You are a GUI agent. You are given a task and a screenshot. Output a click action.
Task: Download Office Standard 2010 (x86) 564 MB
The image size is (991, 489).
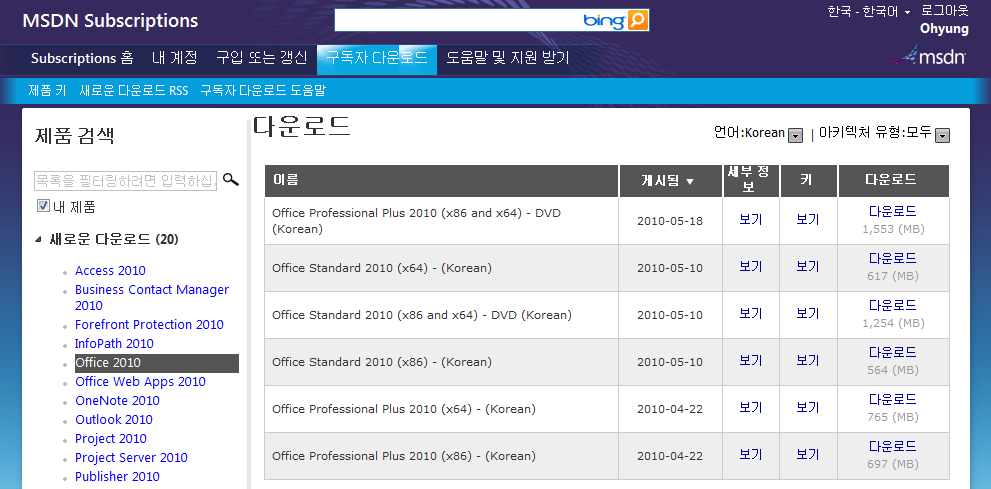click(x=892, y=353)
